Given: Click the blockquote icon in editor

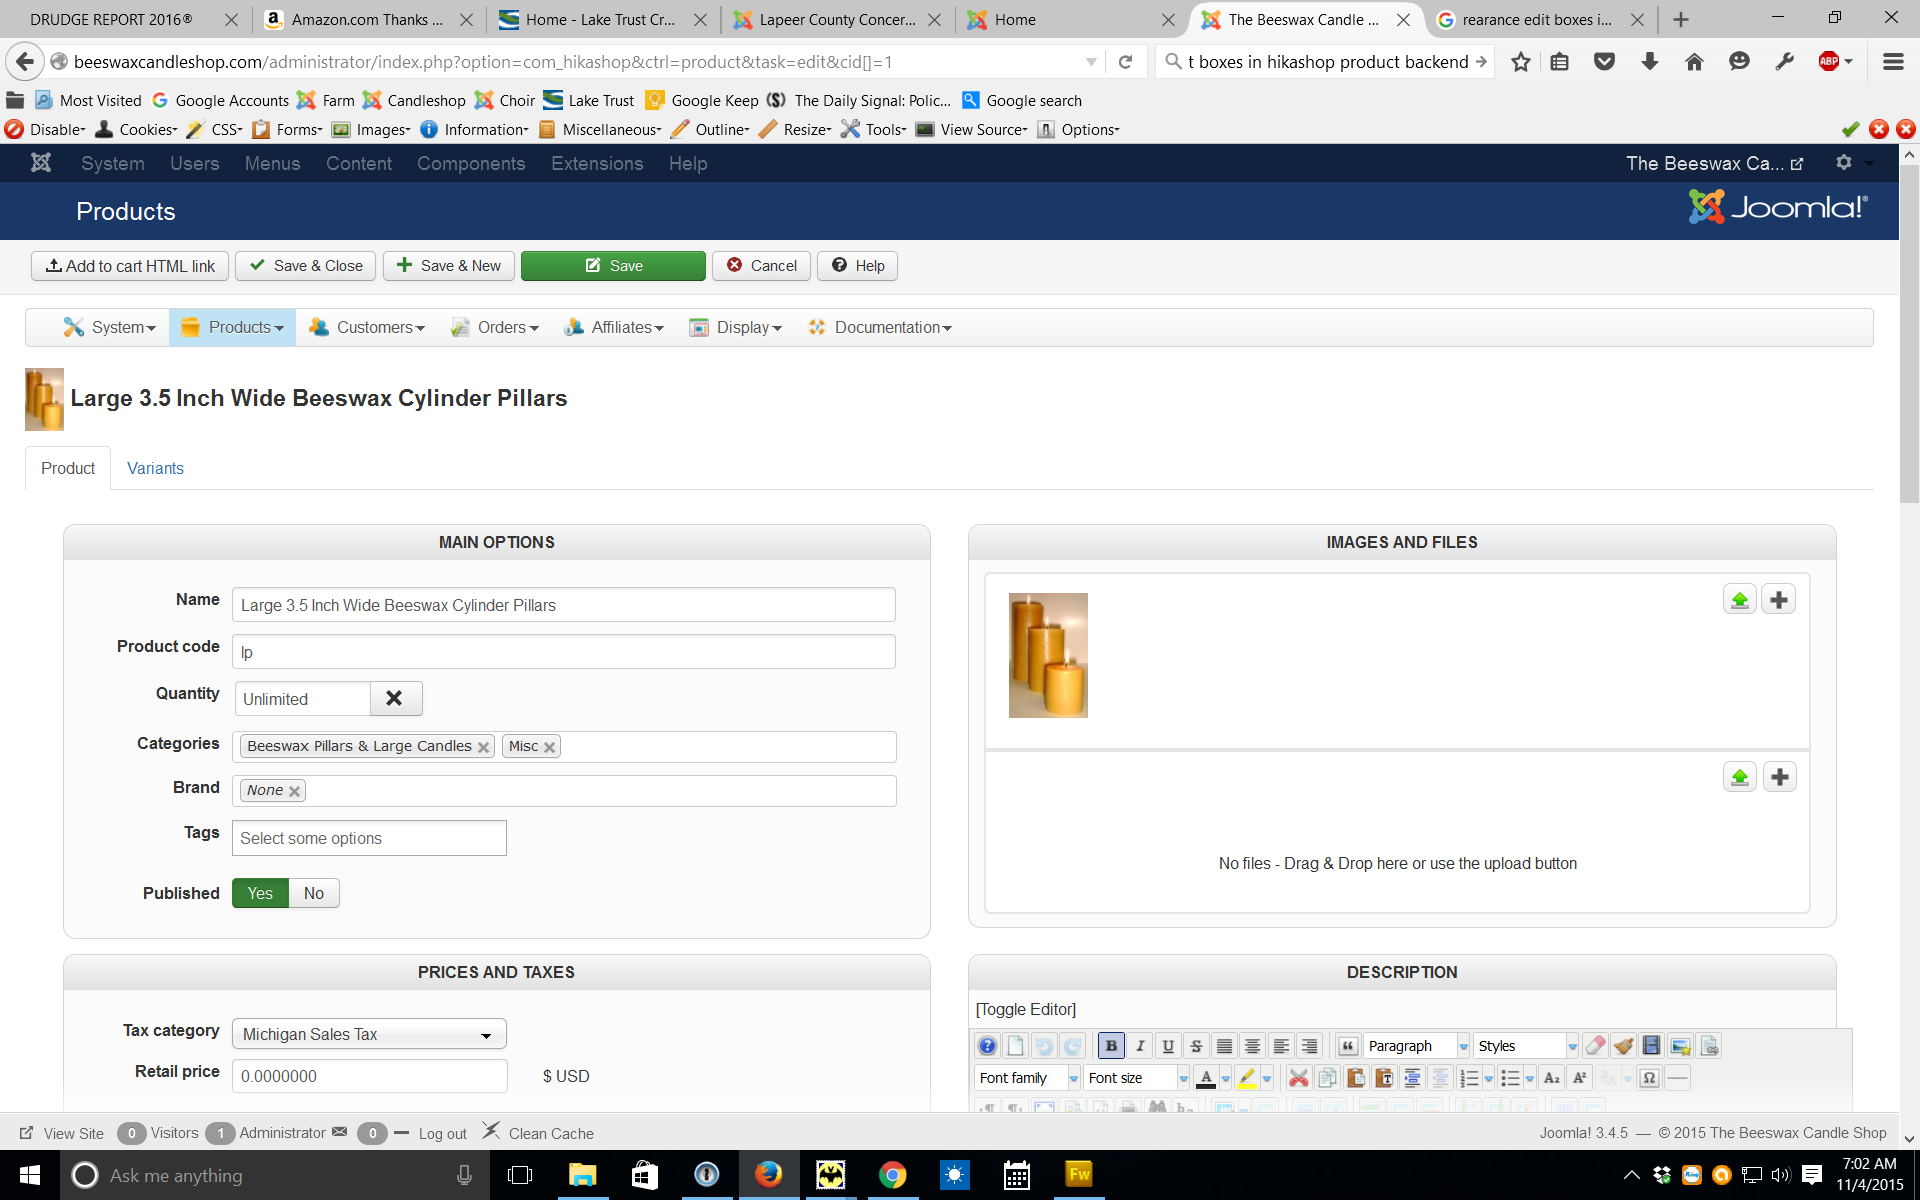Looking at the screenshot, I should click(x=1347, y=1046).
